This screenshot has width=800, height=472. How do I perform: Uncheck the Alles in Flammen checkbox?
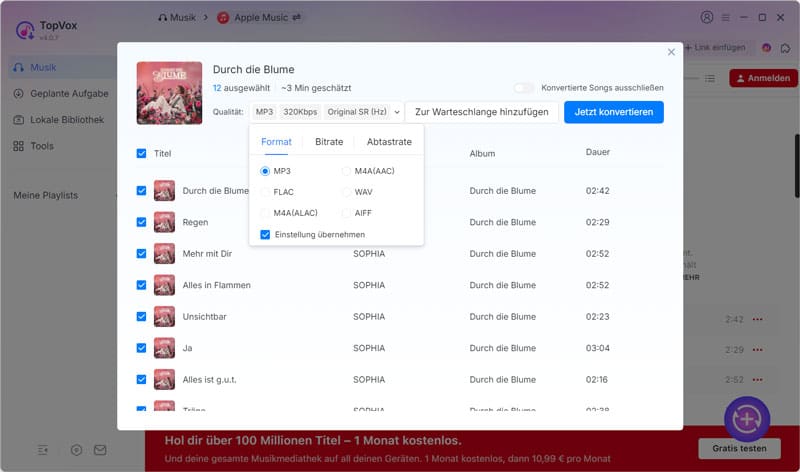141,285
